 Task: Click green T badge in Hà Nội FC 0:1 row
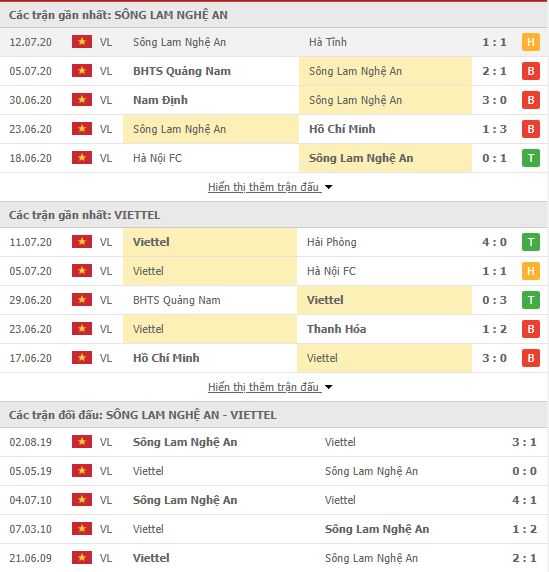pos(531,158)
